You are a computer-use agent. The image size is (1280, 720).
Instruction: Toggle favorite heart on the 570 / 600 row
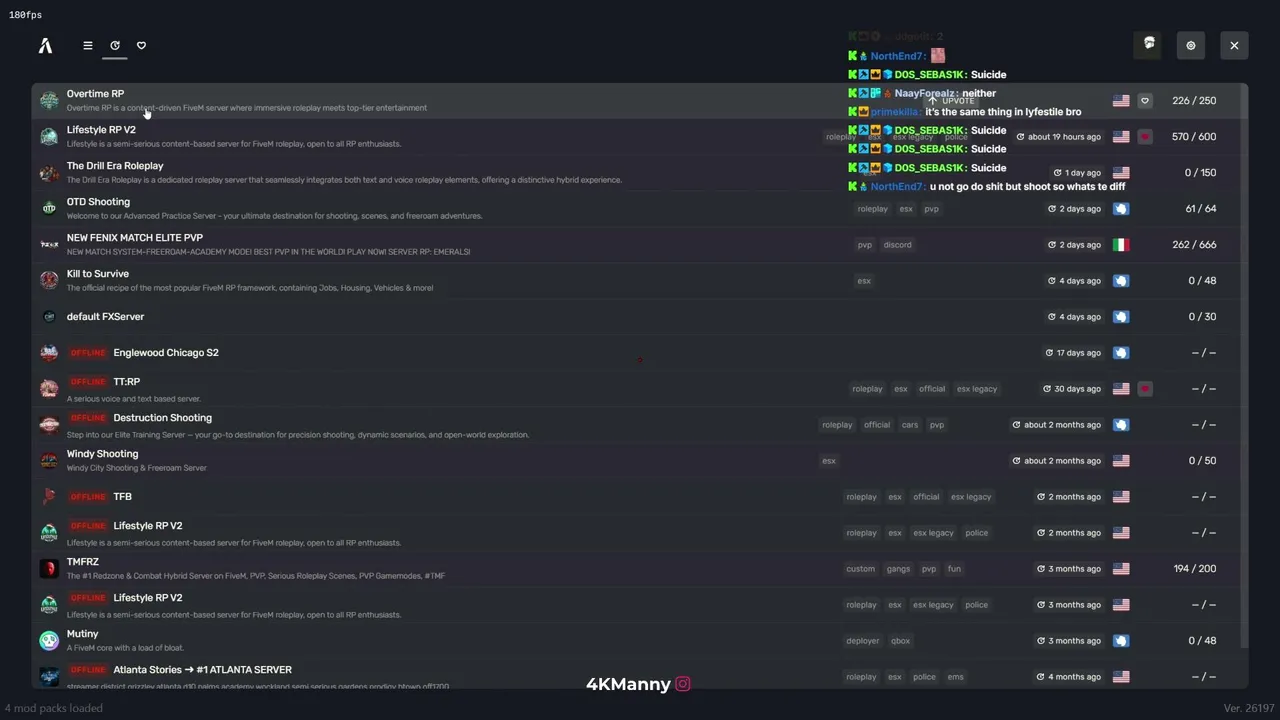point(1145,137)
